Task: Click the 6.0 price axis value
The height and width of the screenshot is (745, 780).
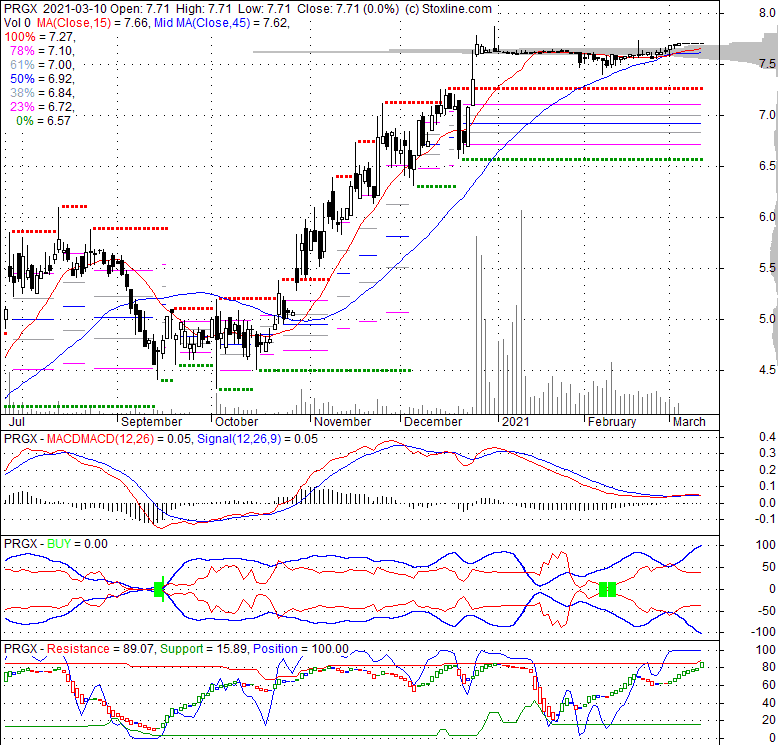Action: click(x=767, y=217)
